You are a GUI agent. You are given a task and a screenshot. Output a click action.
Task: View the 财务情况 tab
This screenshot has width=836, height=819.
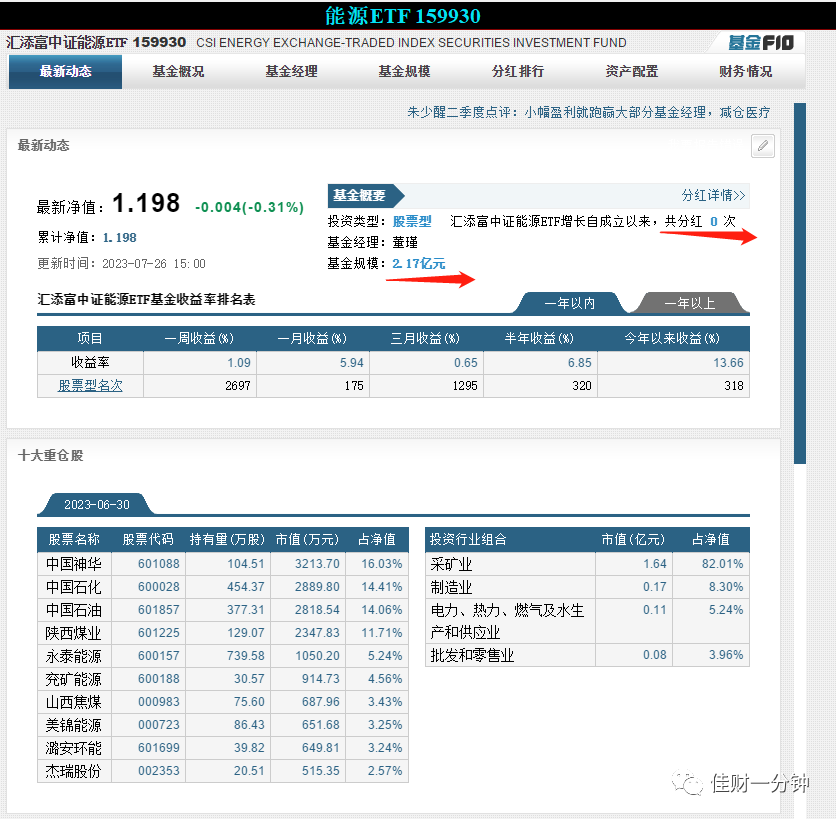coord(745,71)
